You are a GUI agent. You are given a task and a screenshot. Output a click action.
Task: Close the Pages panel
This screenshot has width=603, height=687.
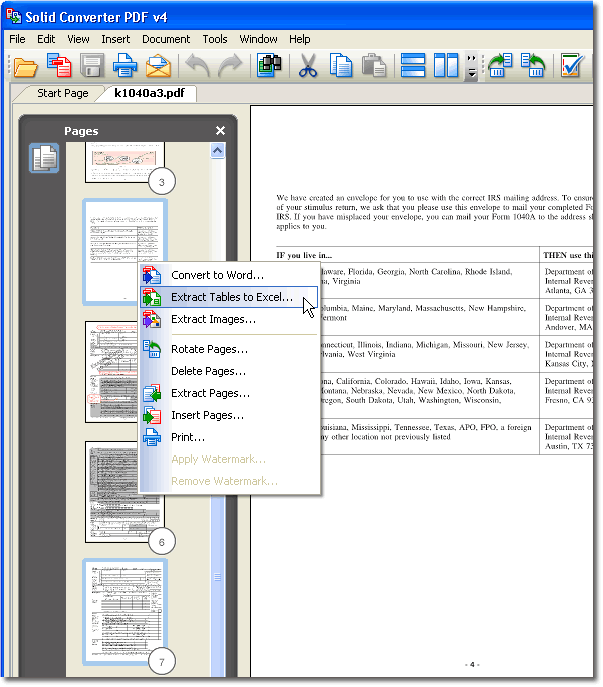(x=220, y=131)
